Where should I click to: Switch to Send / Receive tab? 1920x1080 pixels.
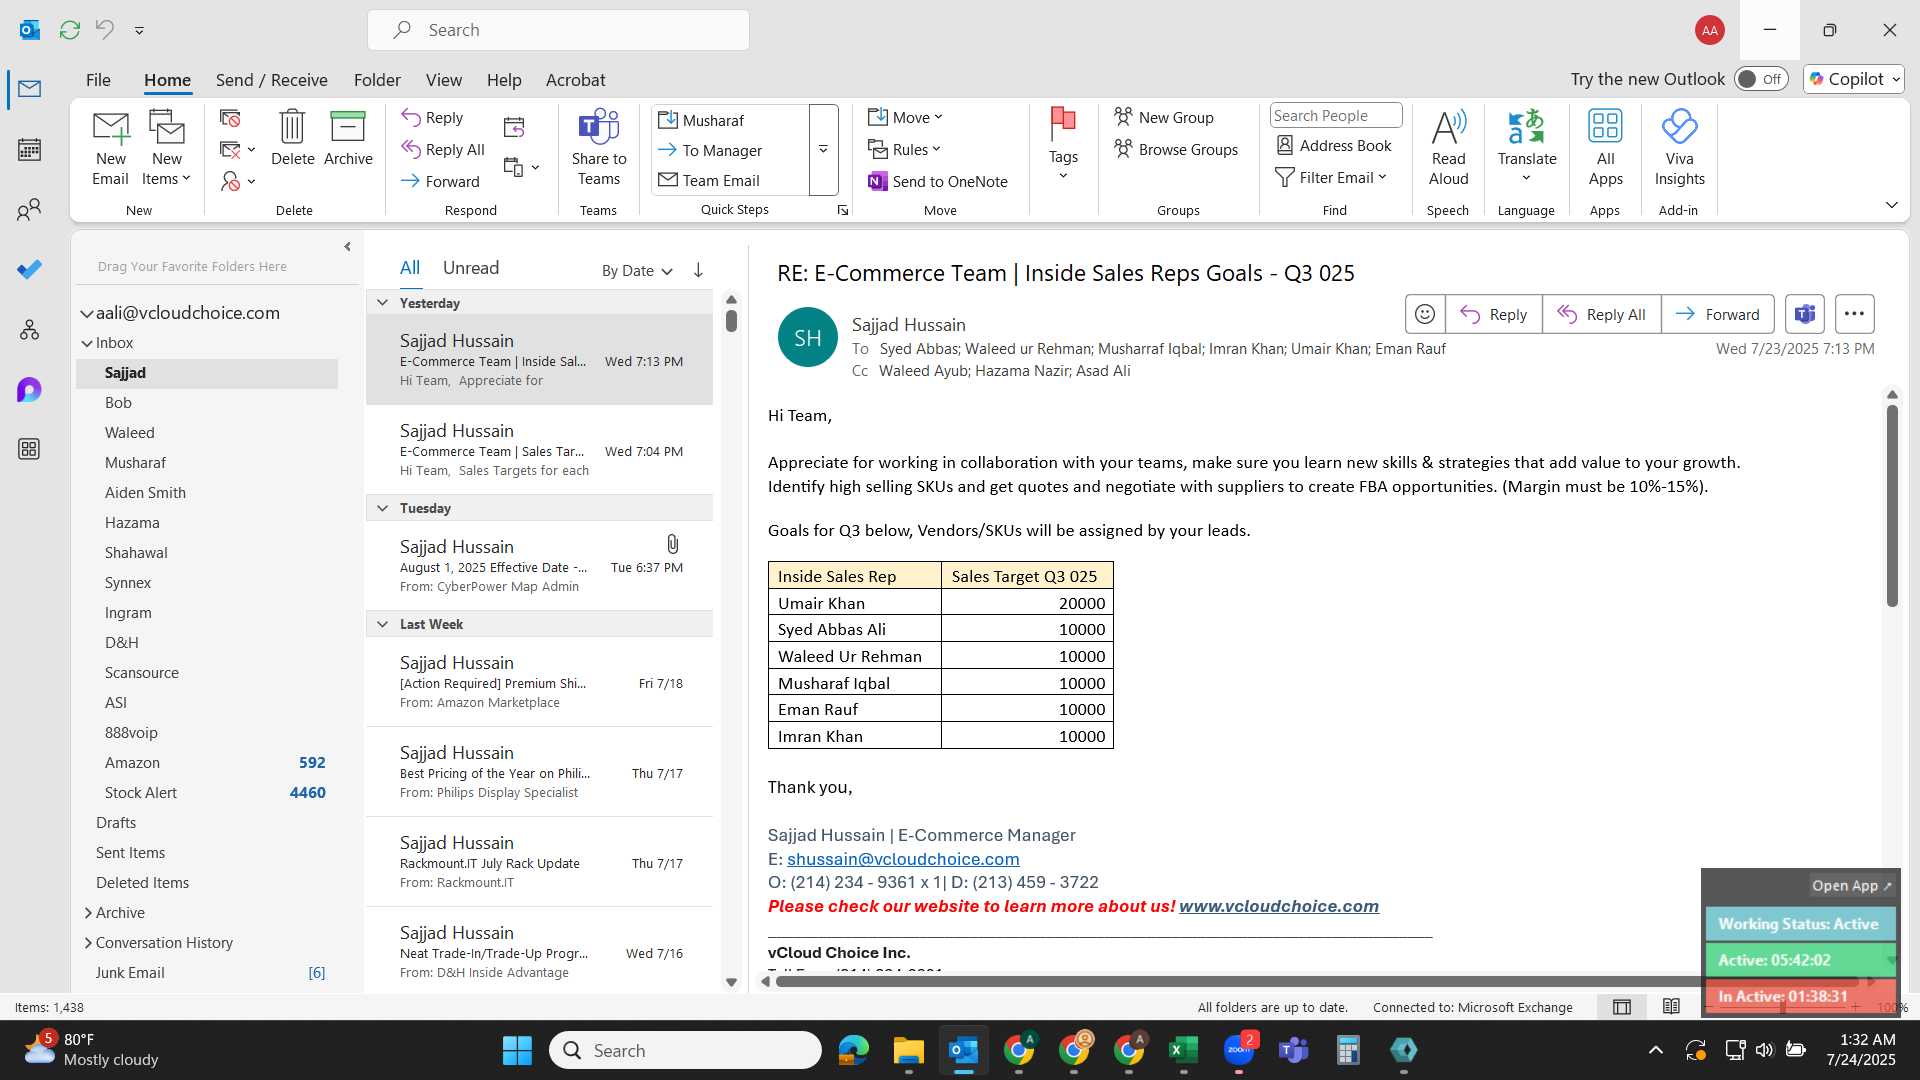271,80
